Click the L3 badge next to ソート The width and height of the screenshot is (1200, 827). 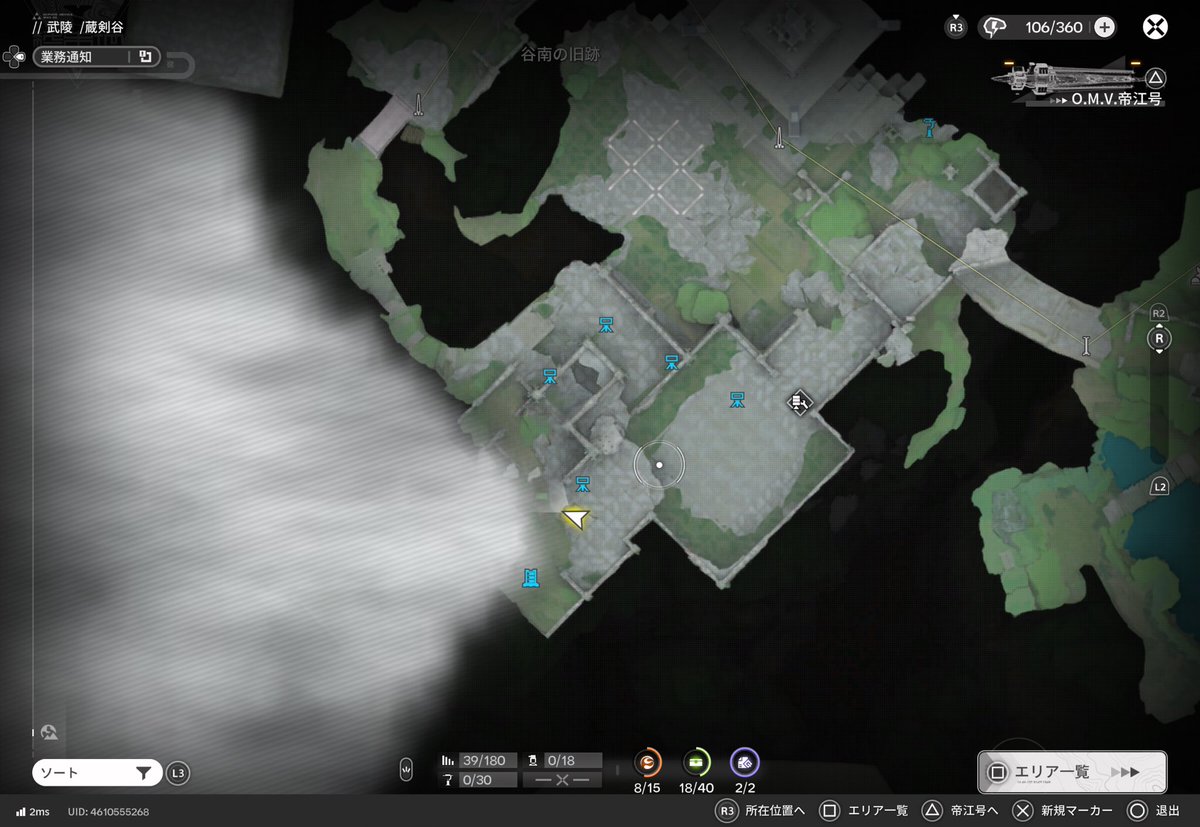click(178, 773)
